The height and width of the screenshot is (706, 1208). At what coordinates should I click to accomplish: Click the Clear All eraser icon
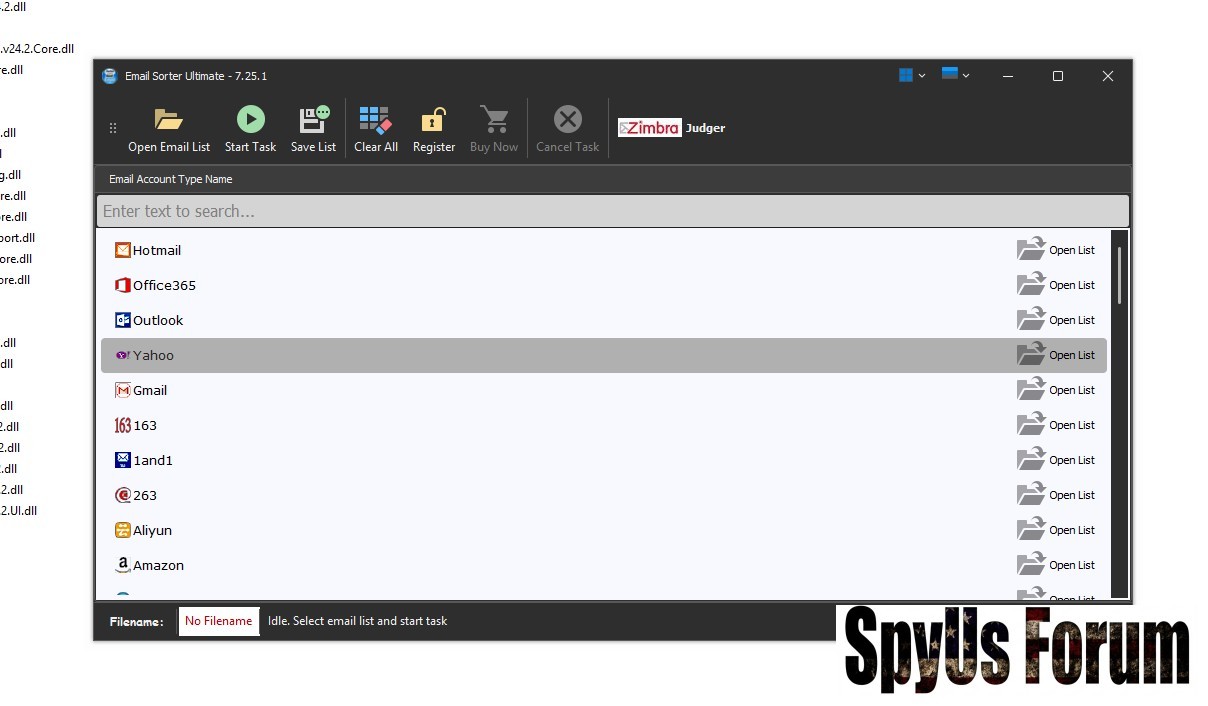375,120
